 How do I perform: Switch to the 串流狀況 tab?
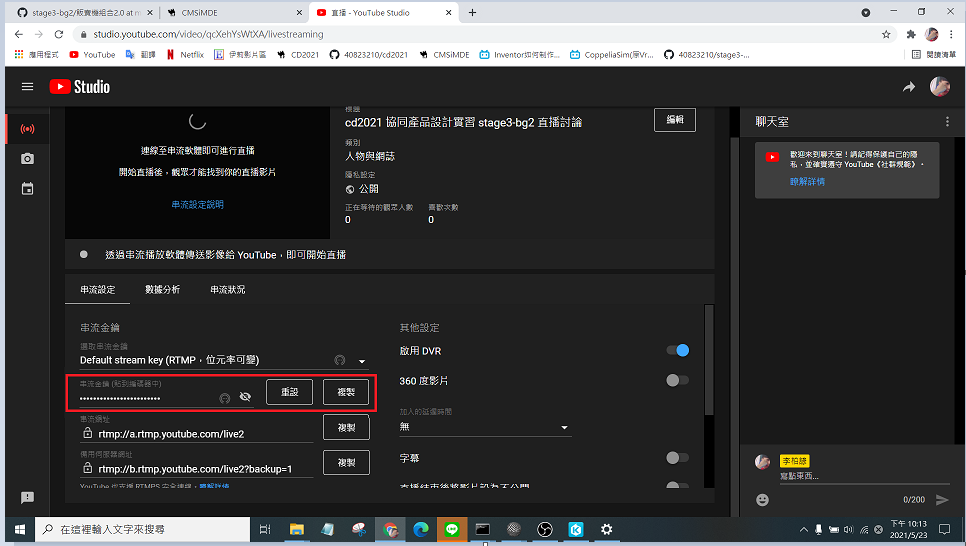227,290
